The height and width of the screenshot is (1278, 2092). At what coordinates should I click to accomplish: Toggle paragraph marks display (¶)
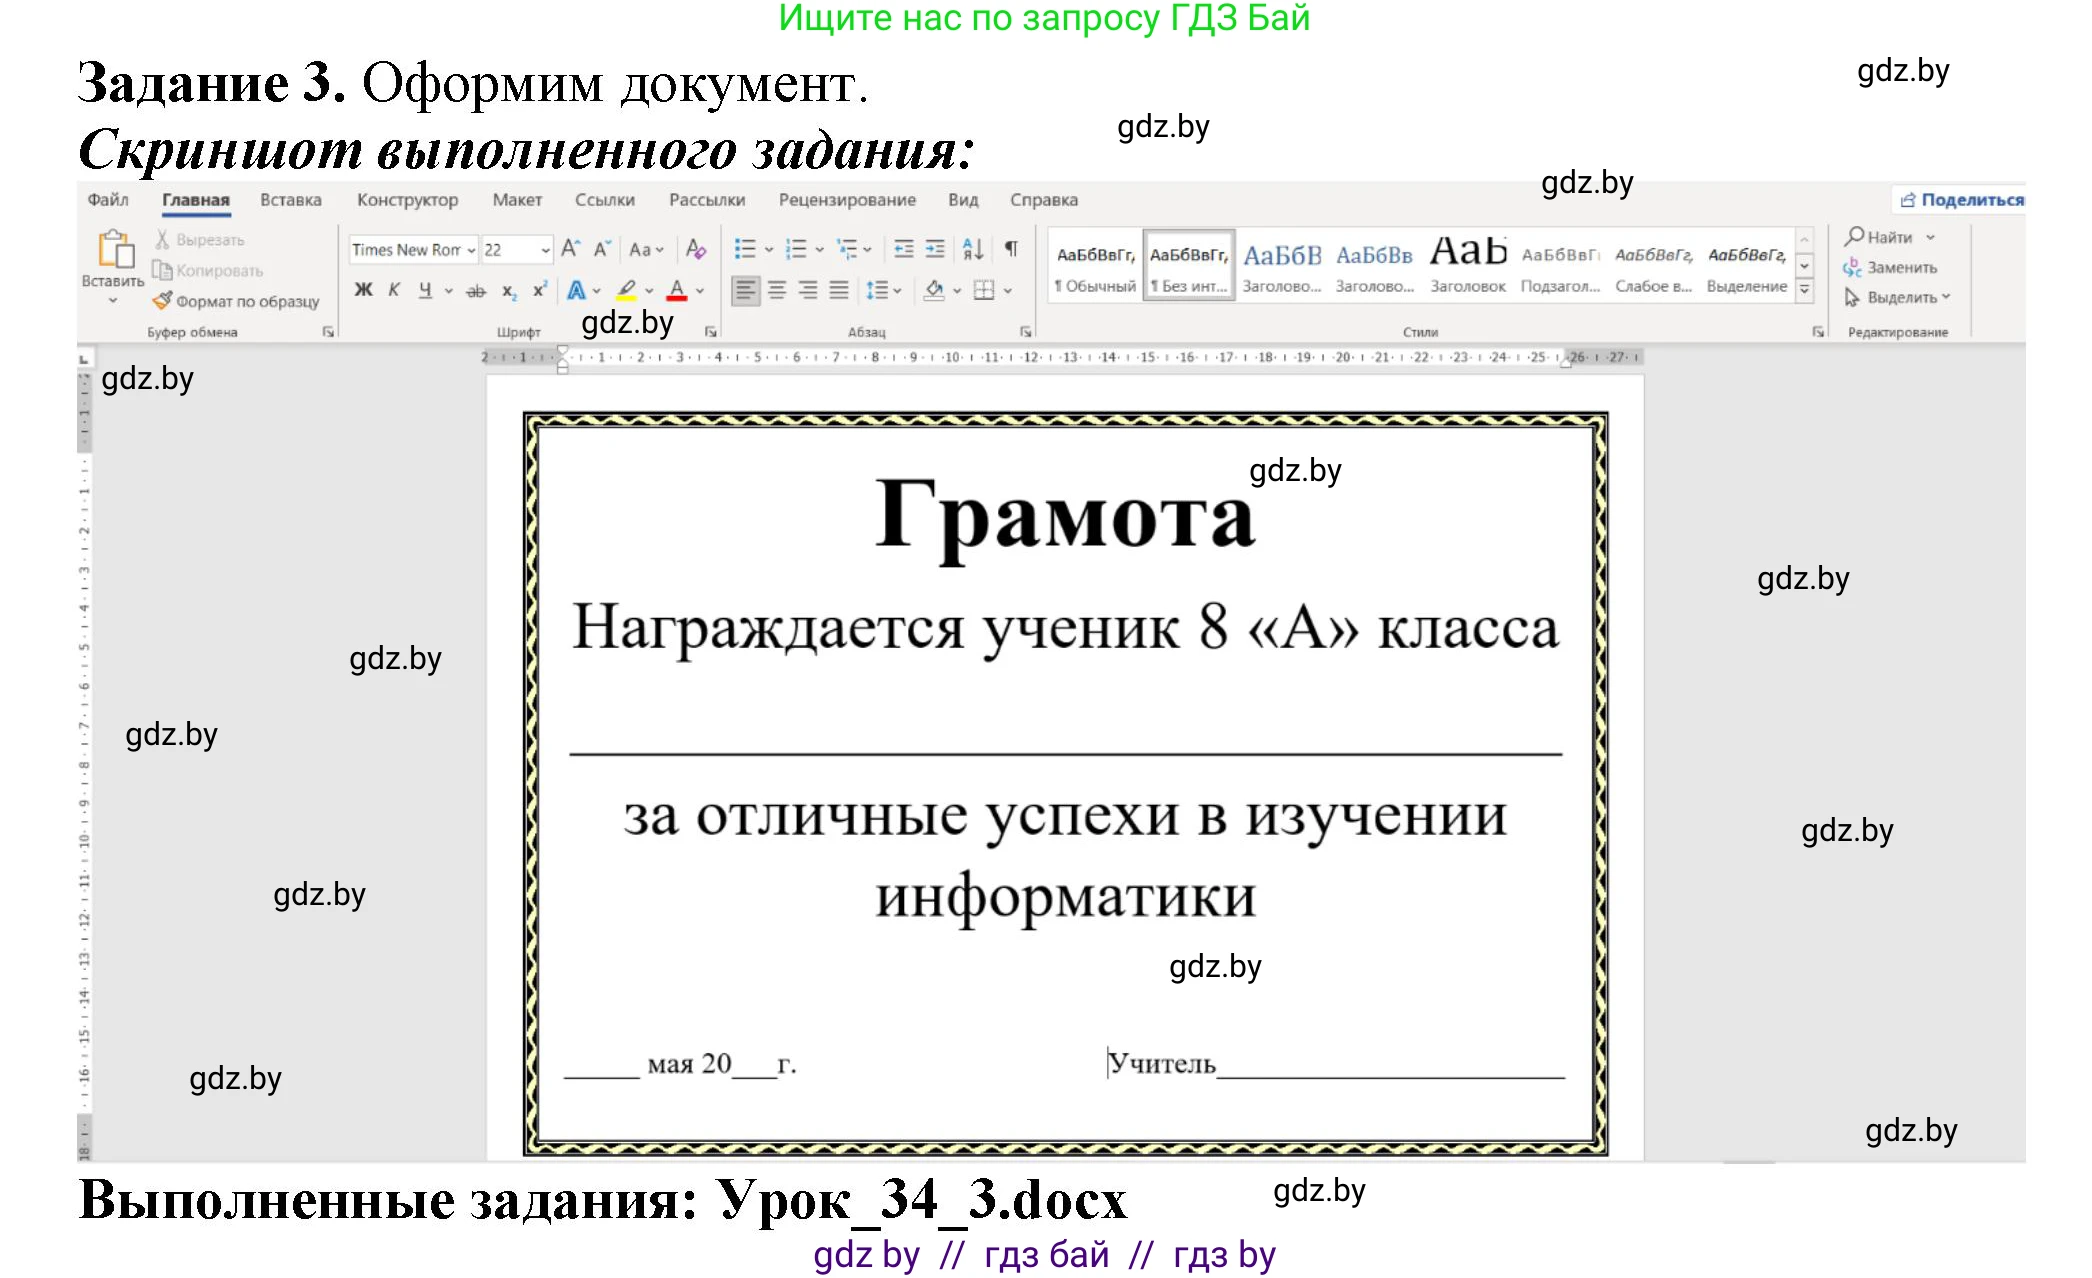[1011, 247]
